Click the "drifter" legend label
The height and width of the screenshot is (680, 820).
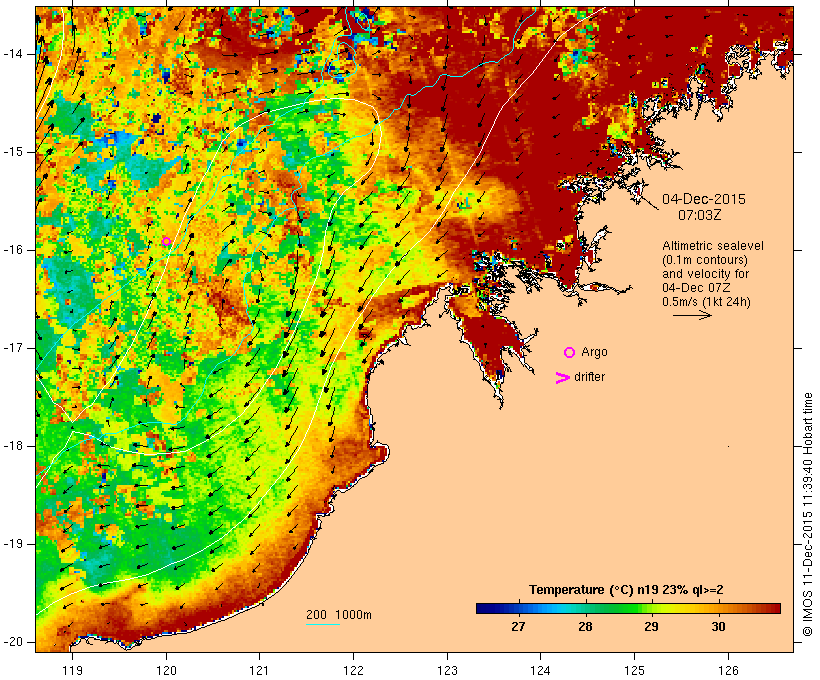coord(589,377)
